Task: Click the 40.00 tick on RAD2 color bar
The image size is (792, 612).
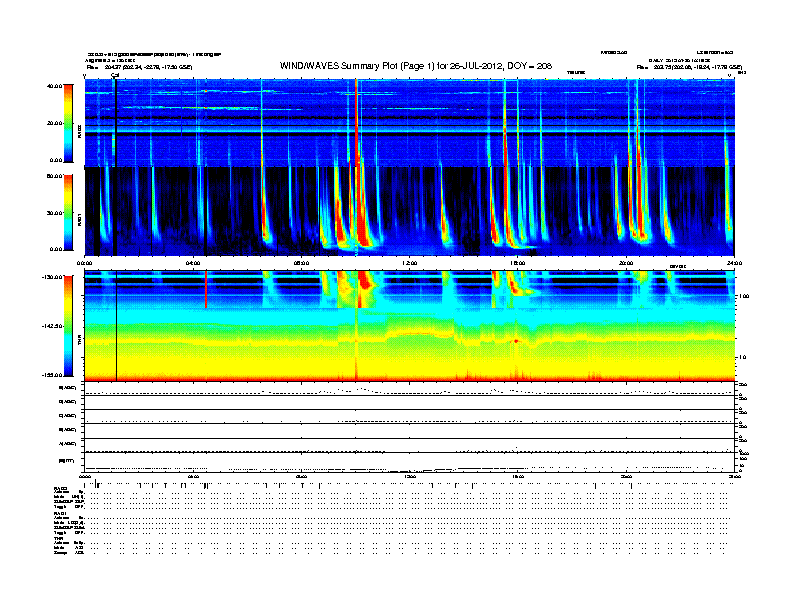Action: point(55,86)
